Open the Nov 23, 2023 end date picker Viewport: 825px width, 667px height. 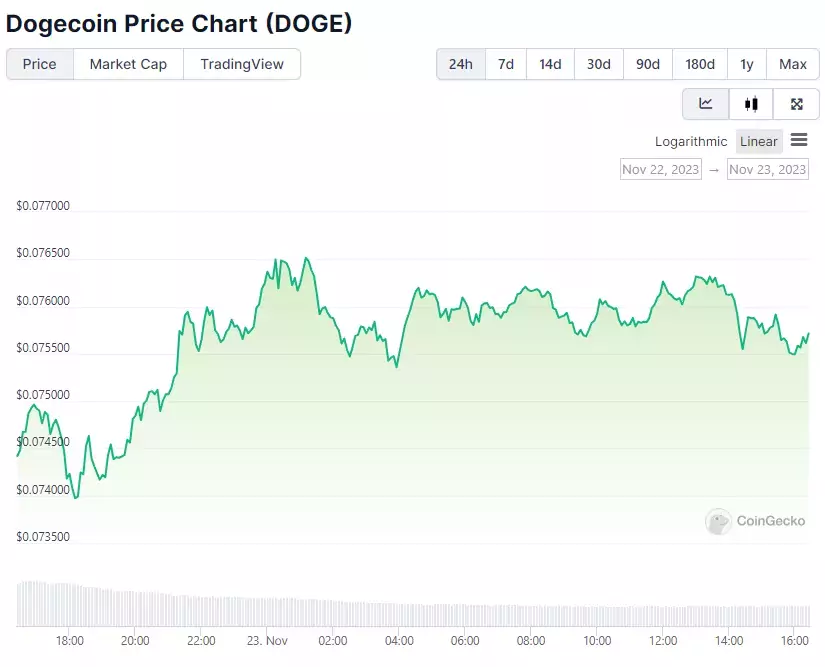click(x=768, y=169)
